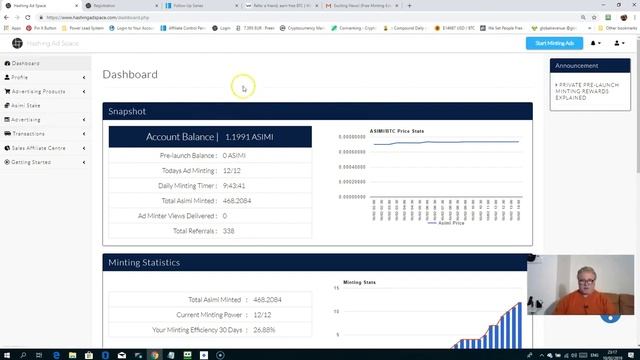Image resolution: width=640 pixels, height=360 pixels.
Task: Open the Dashboard sidebar item
Action: 45,63
